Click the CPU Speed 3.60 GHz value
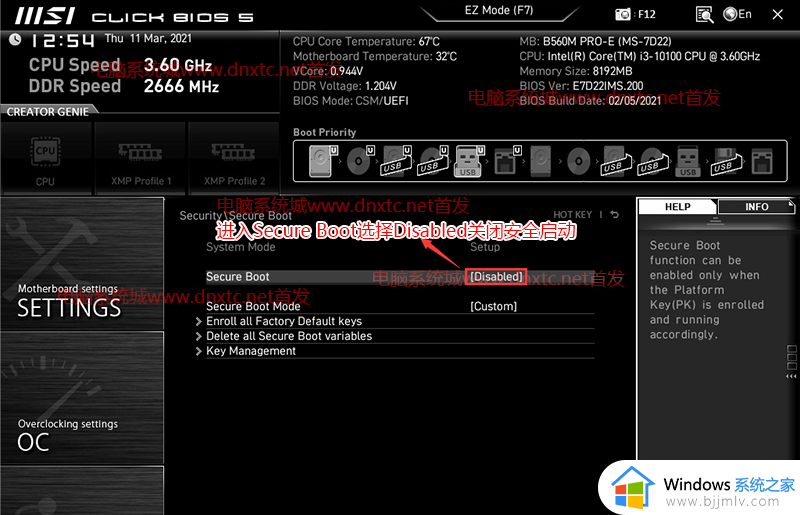Viewport: 800px width, 515px height. coord(178,65)
